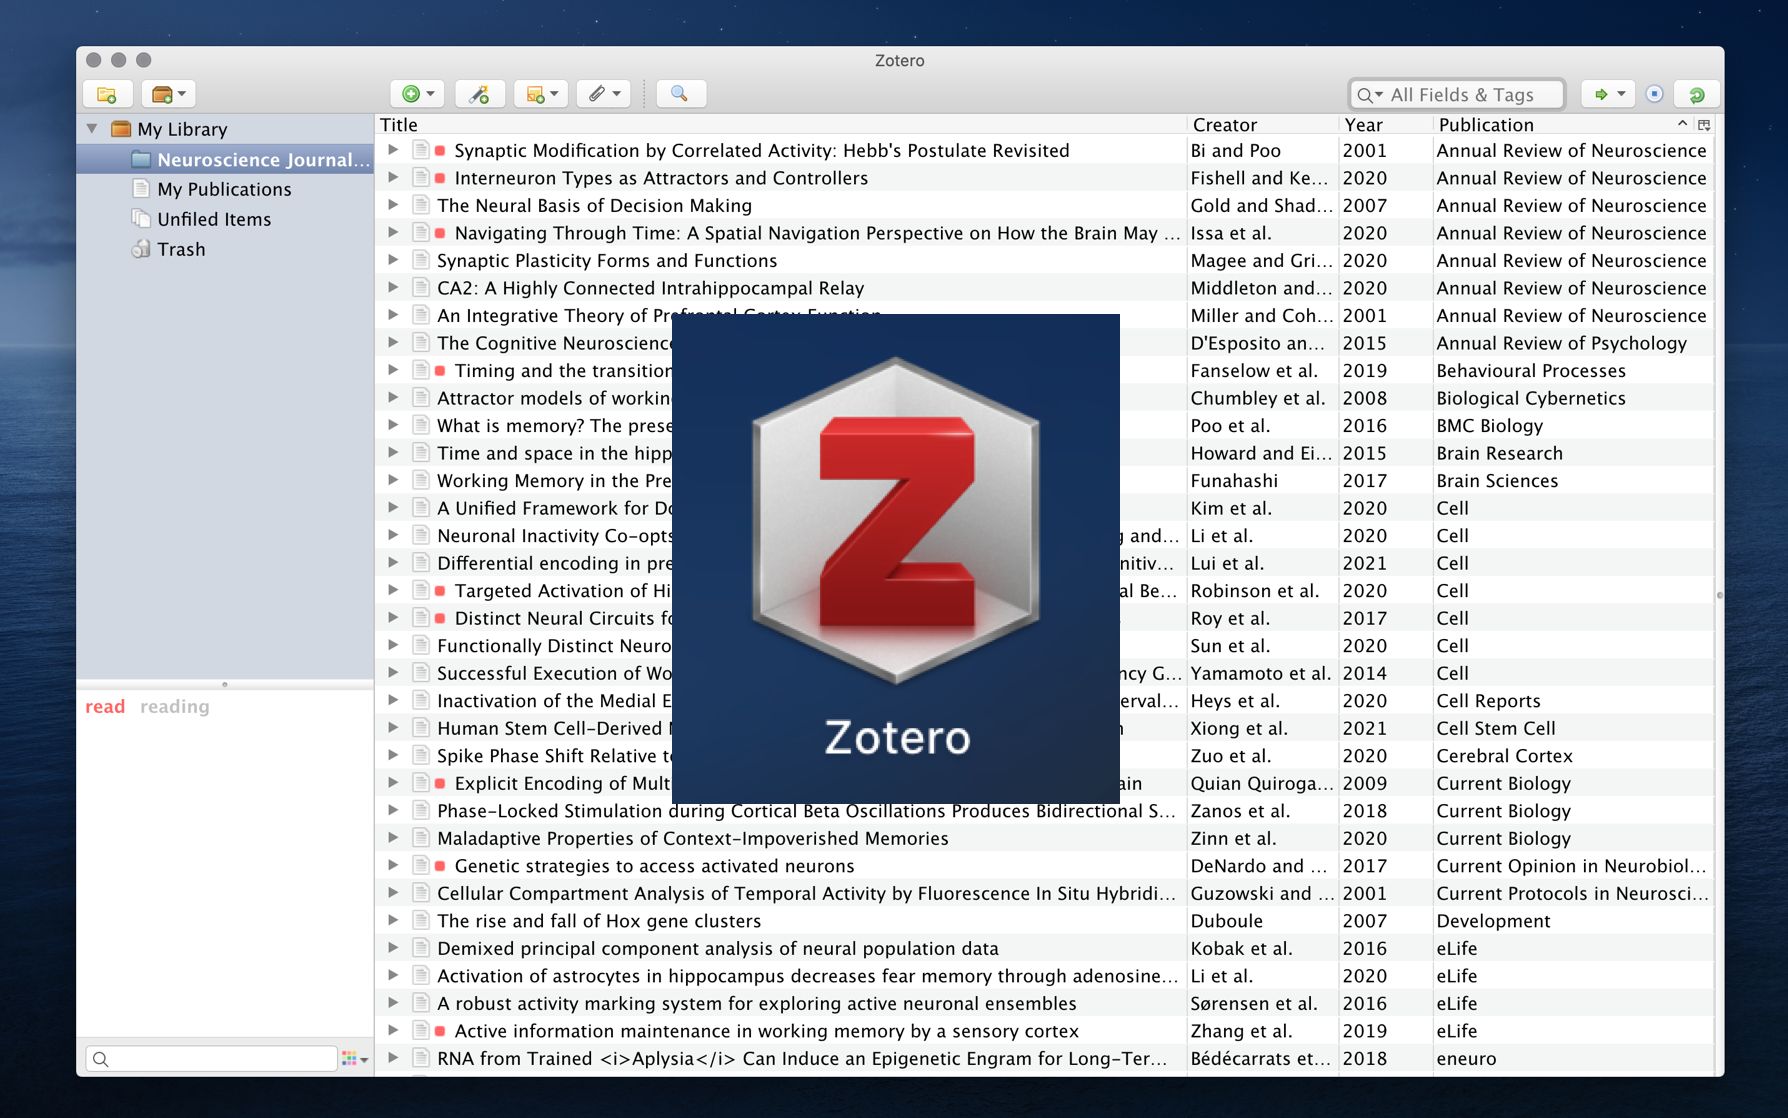Select 'RNA from Trained Aplysia' item

coord(801,1058)
